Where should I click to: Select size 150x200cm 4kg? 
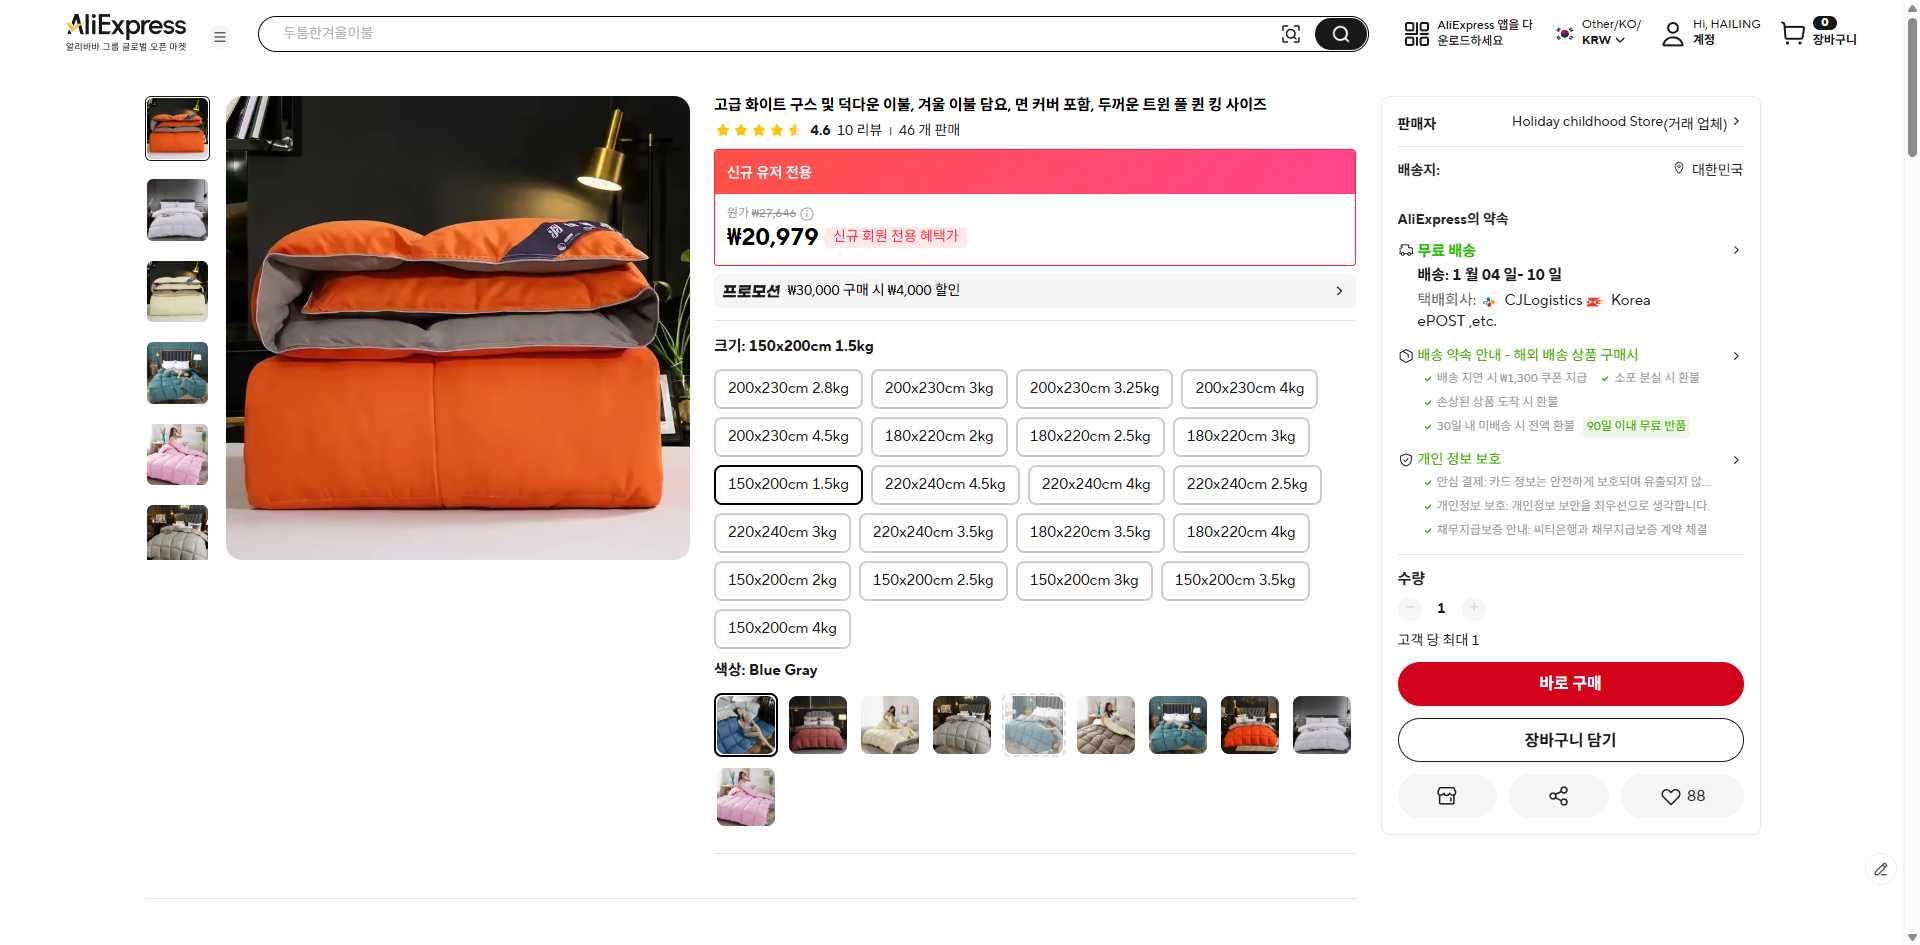[782, 628]
